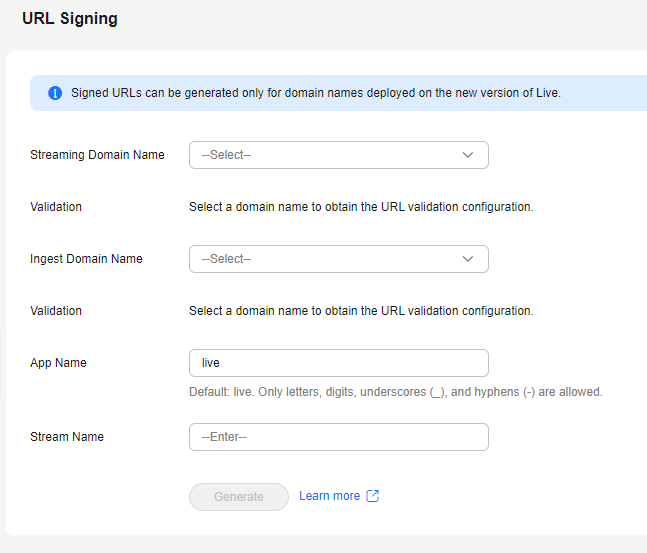Screen dimensions: 647x553
Task: Open the Streaming Domain Name dropdown
Action: pos(339,155)
